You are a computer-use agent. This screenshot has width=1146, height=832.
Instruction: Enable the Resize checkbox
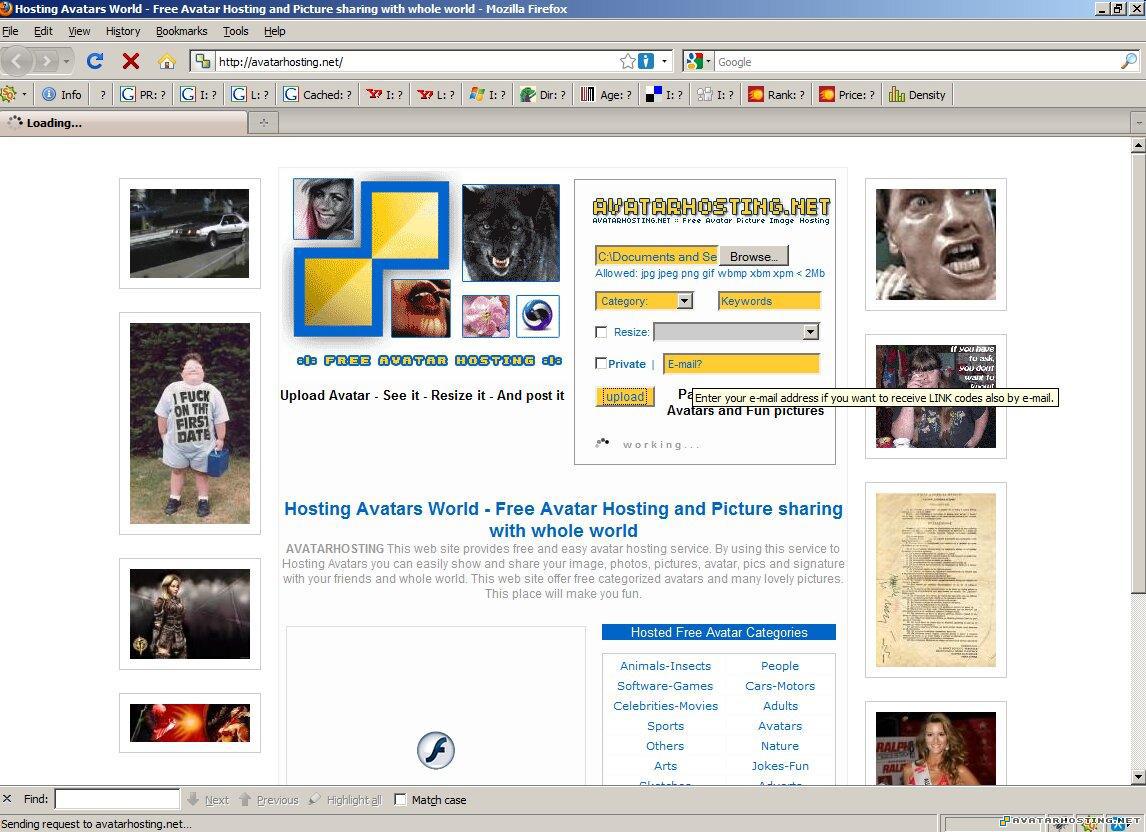(601, 332)
